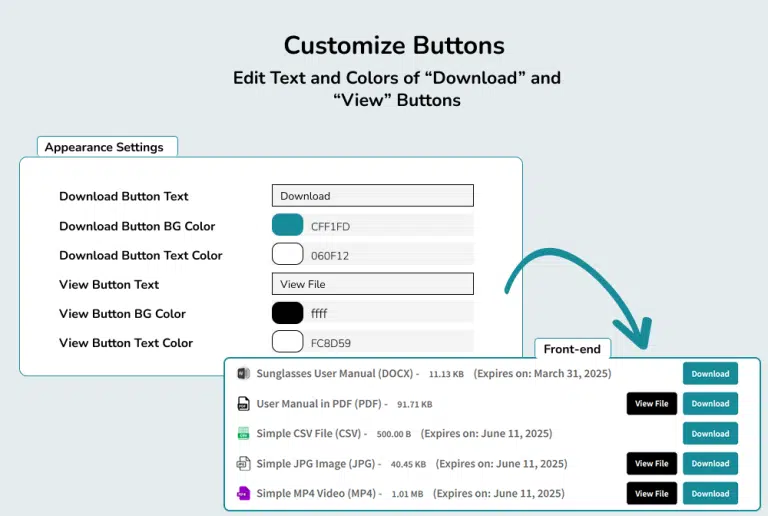Open the View Button Text Color swatch
The image size is (768, 516).
[x=287, y=342]
